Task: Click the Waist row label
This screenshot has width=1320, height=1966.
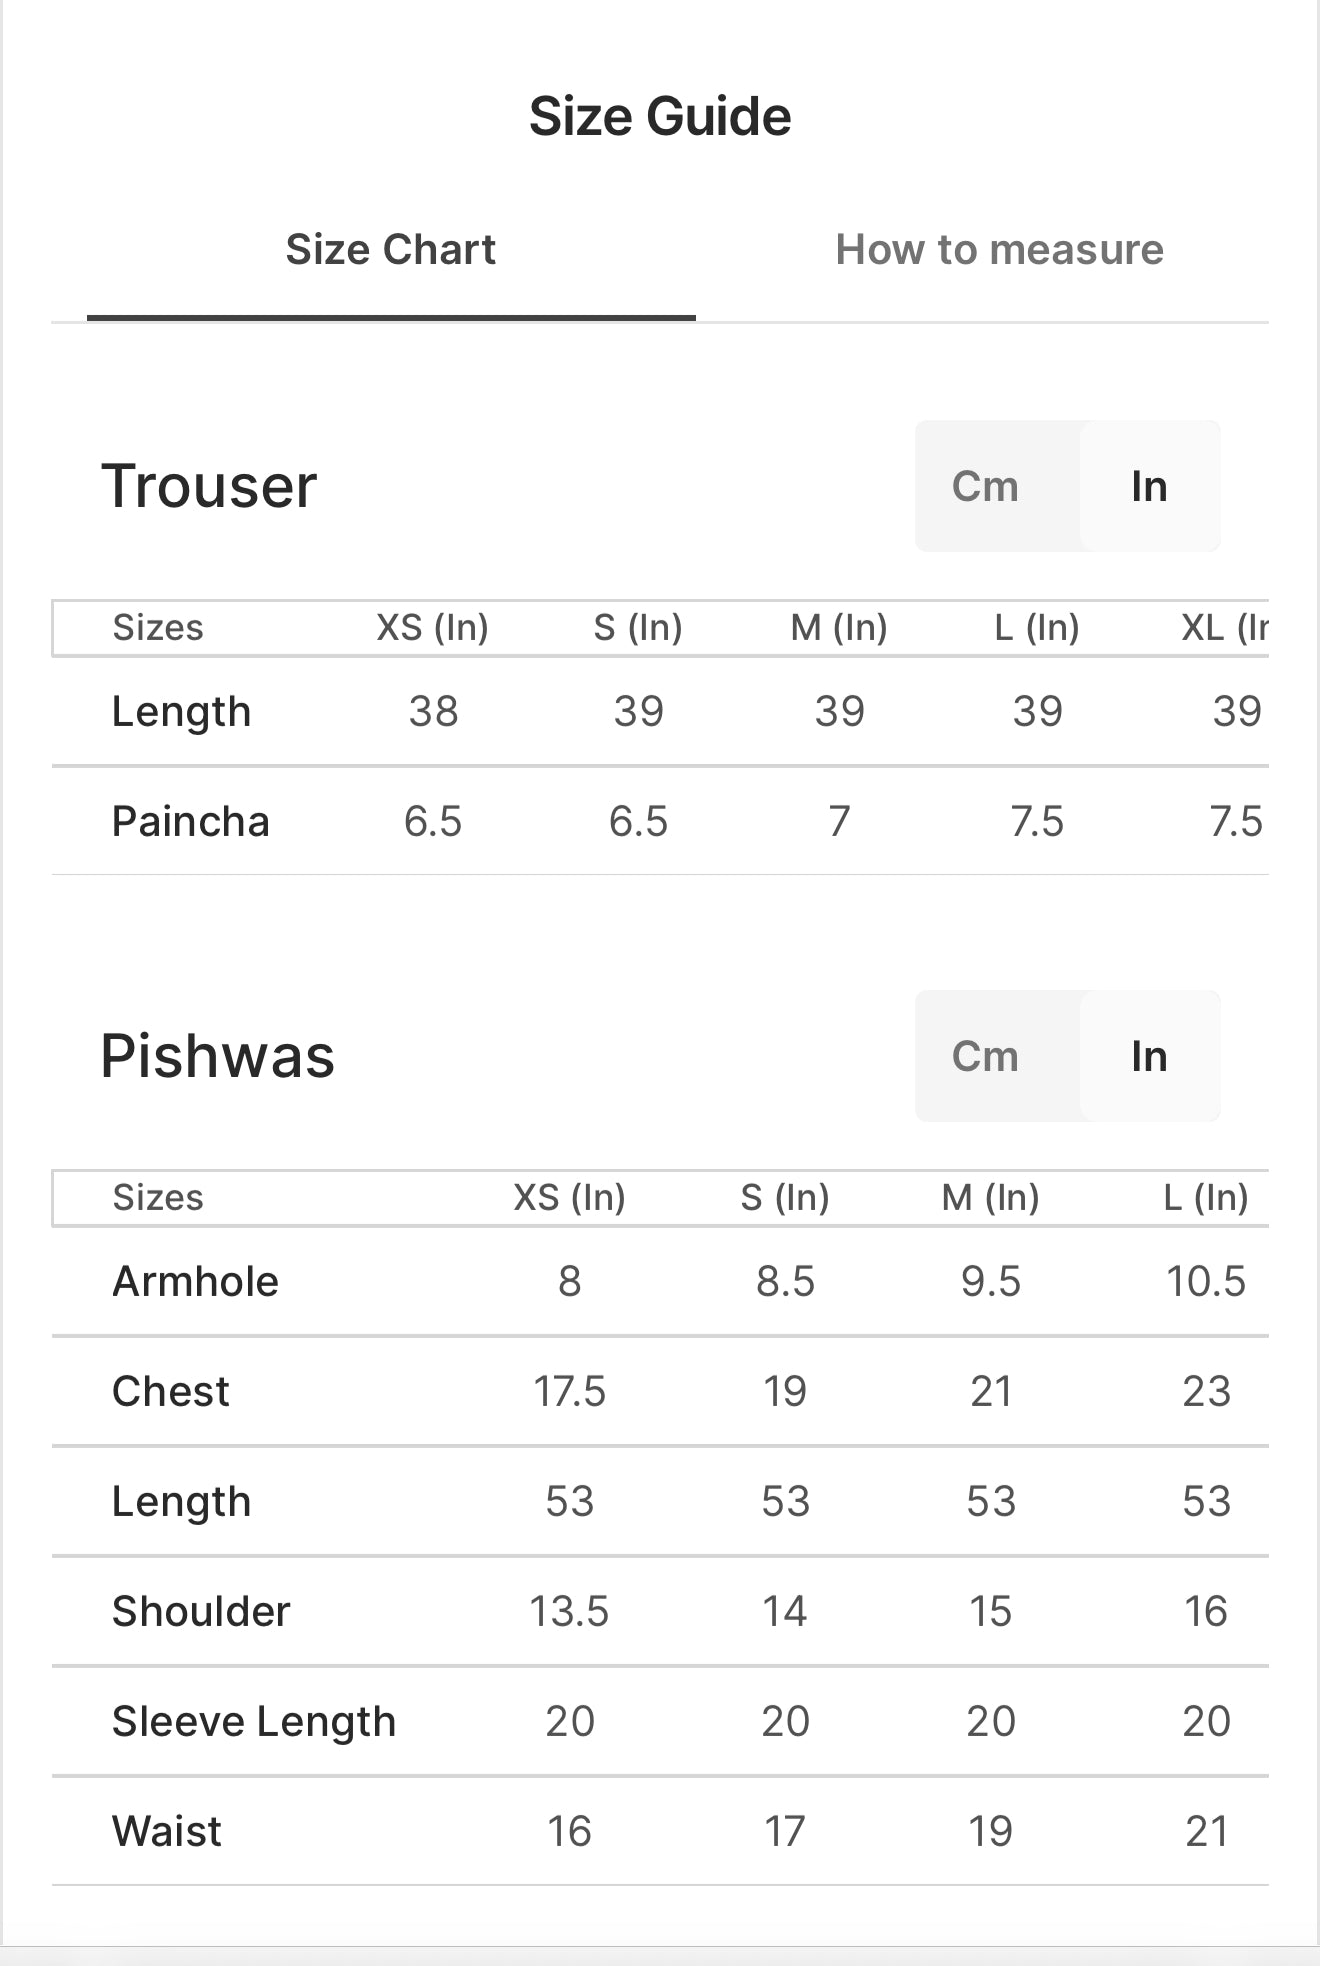Action: tap(167, 1832)
